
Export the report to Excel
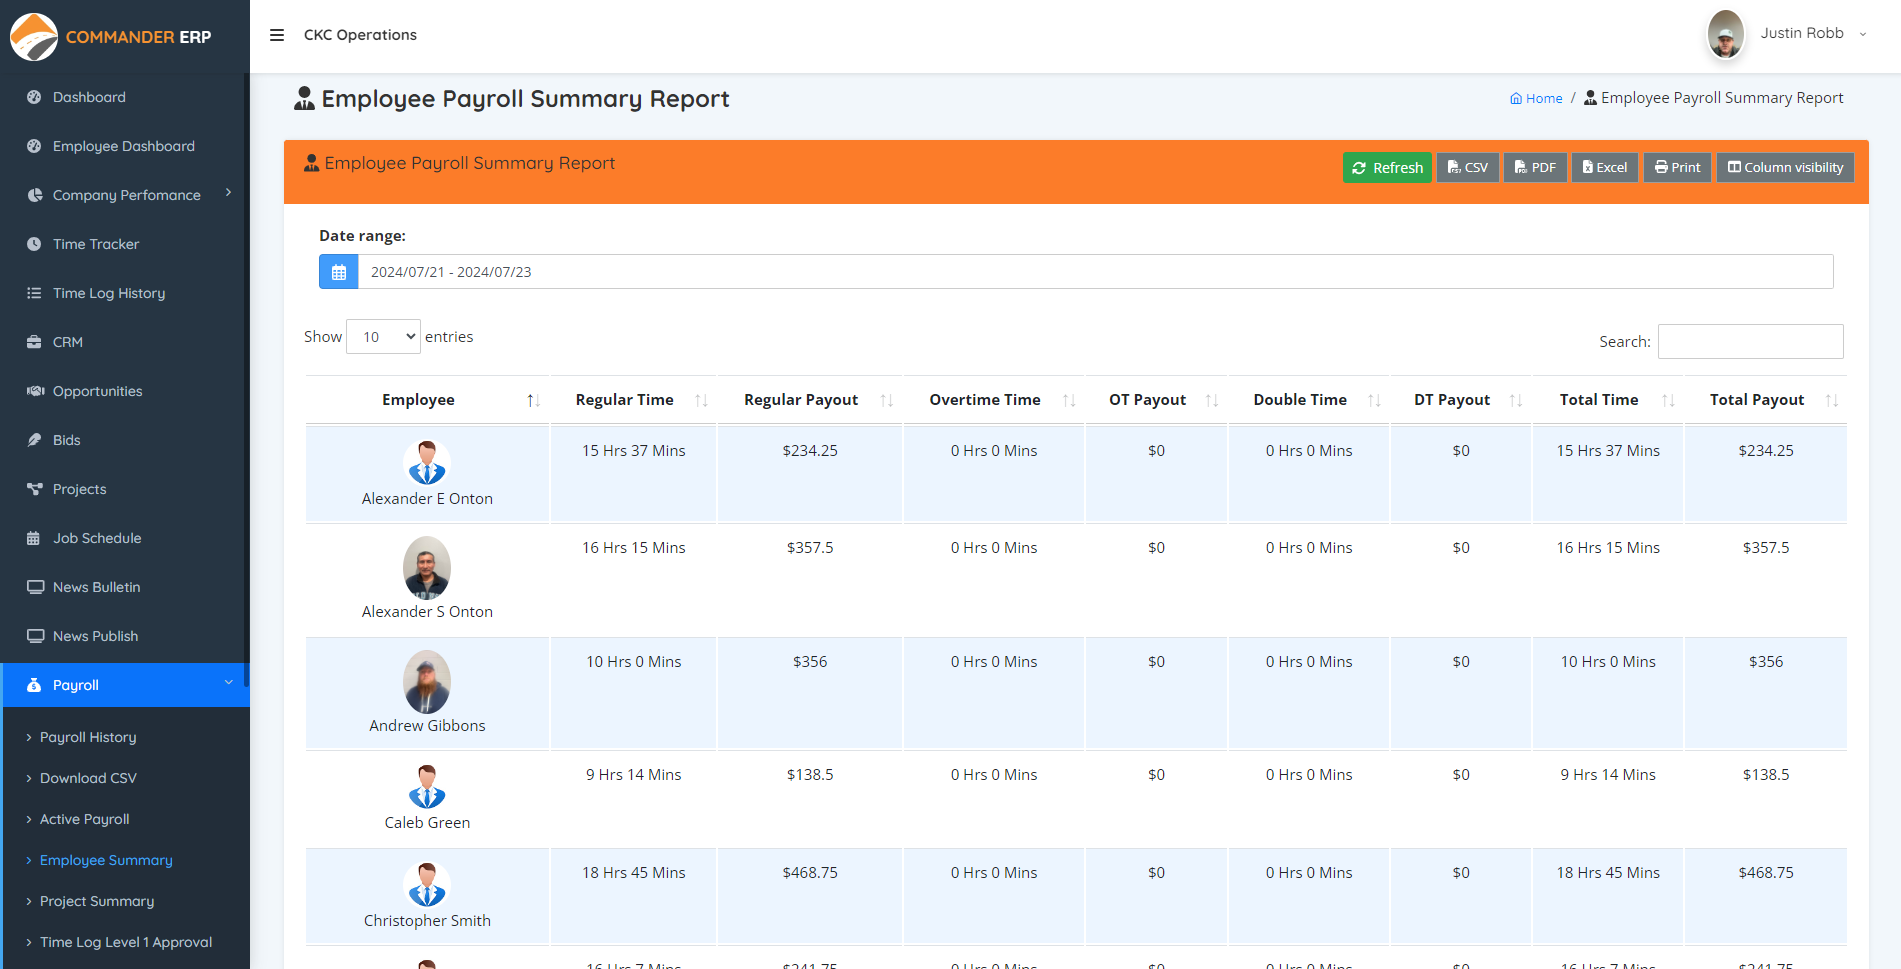[1605, 167]
